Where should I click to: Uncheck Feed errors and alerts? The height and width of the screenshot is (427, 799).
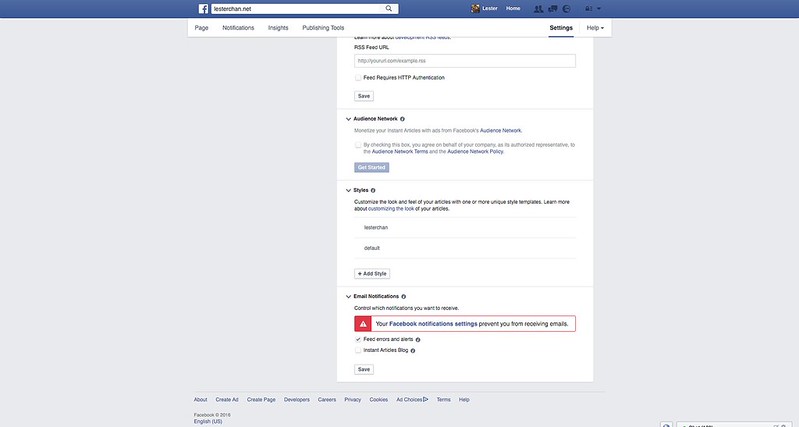(x=358, y=339)
